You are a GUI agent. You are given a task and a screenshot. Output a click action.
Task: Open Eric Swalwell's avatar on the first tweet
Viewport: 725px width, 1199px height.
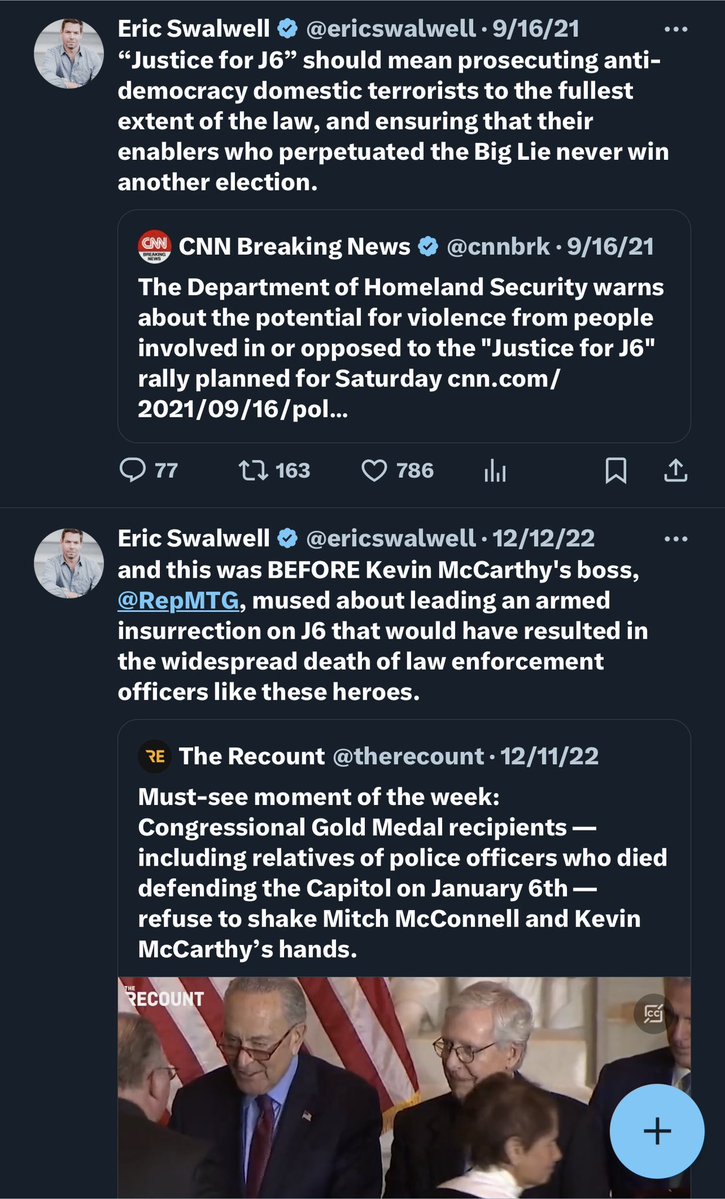pos(69,52)
